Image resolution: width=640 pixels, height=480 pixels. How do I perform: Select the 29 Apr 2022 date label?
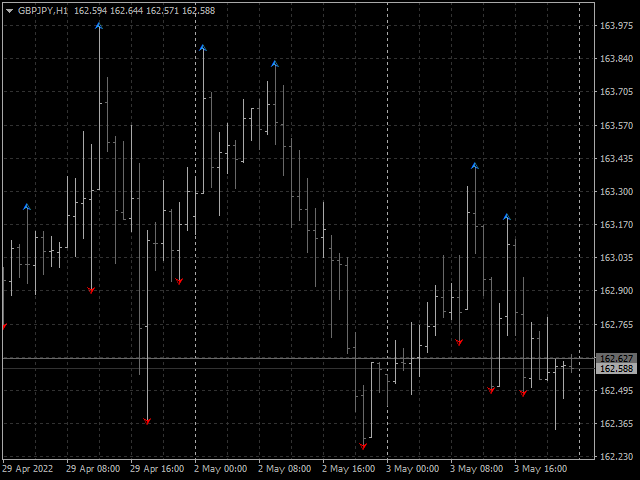[x=27, y=468]
